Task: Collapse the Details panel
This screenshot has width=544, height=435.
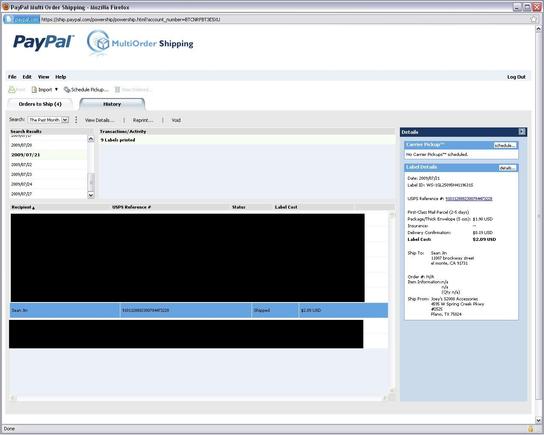Action: tap(522, 131)
